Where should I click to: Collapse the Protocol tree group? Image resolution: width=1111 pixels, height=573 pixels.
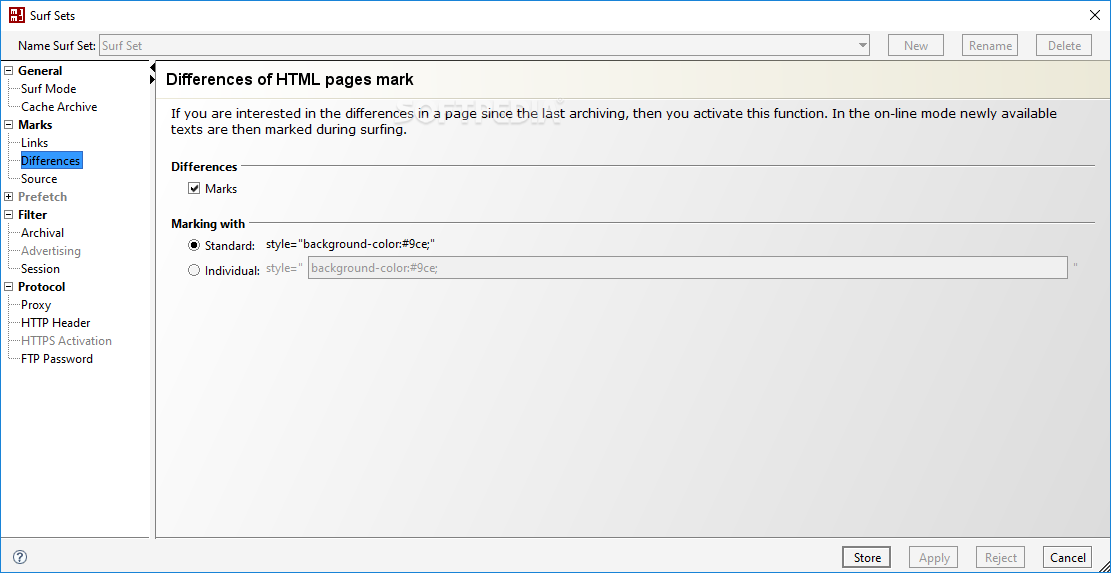point(9,287)
